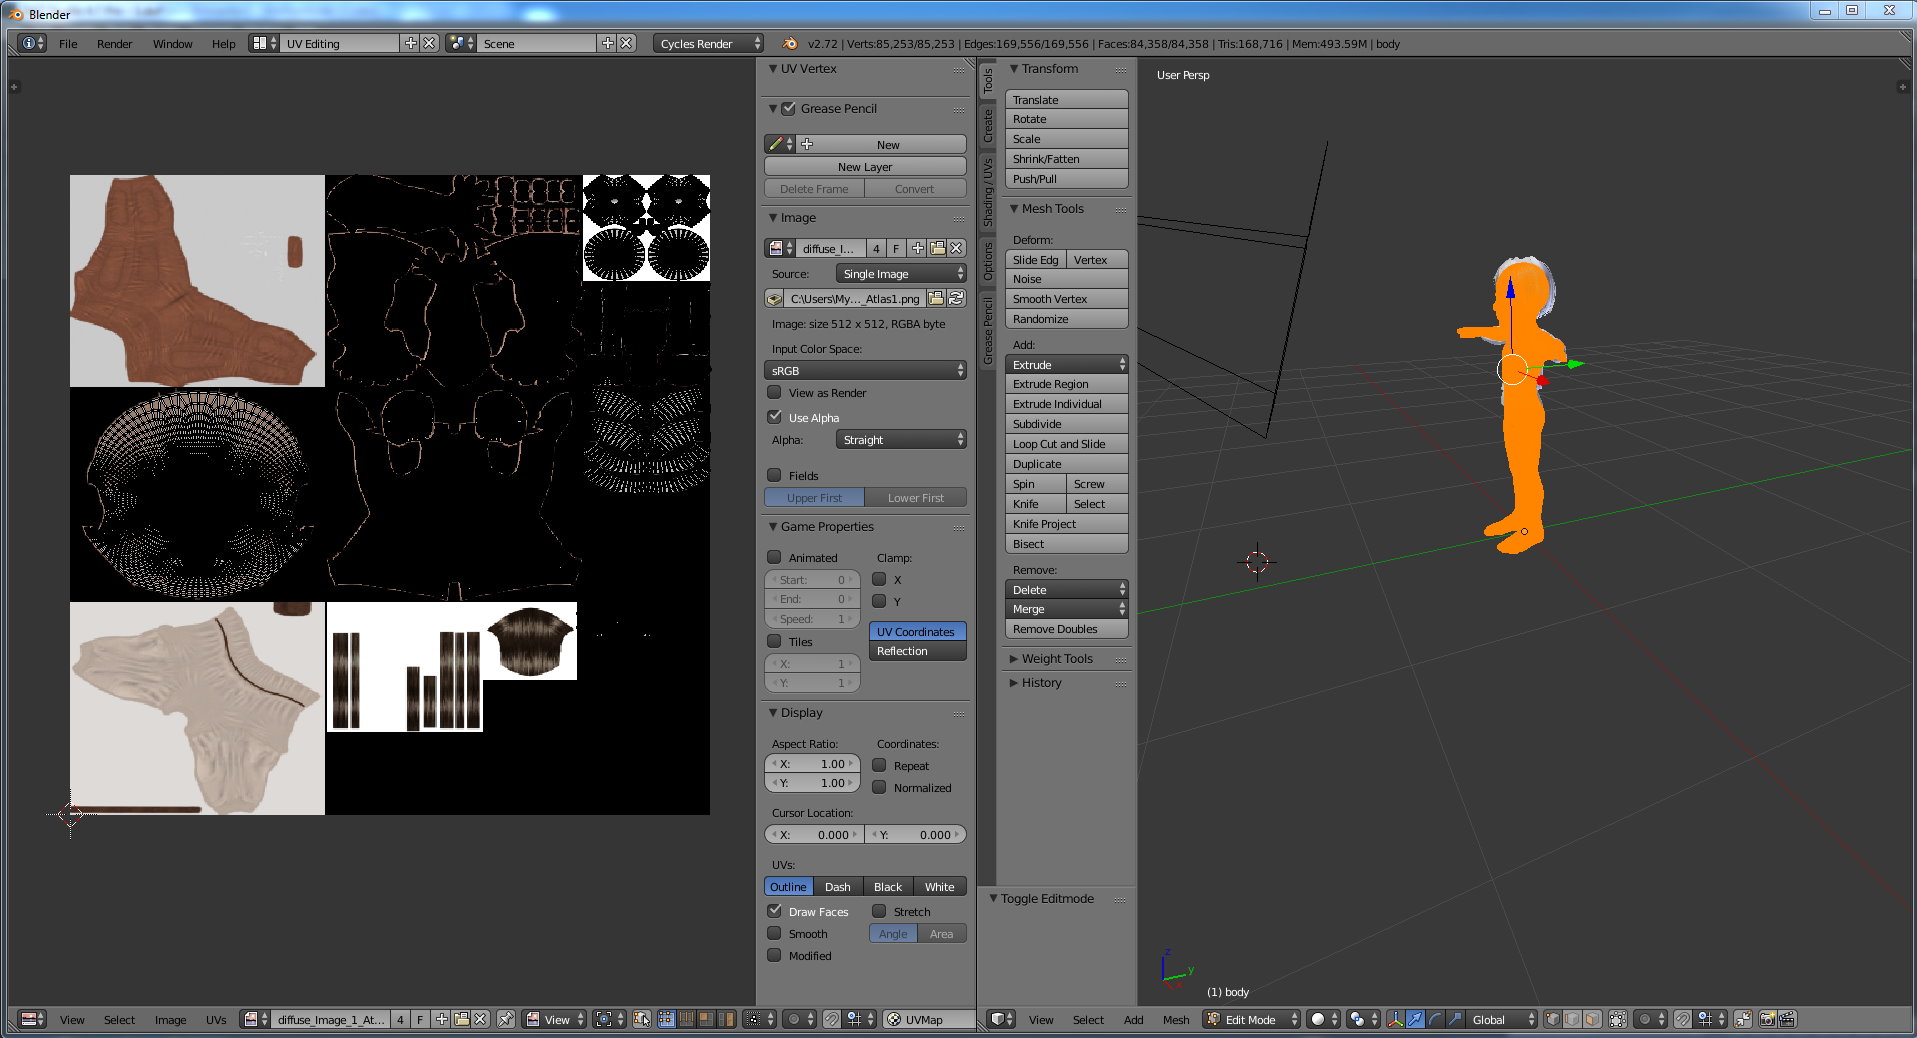This screenshot has height=1038, width=1917.
Task: Disable the Use Alpha checkbox
Action: pos(775,417)
